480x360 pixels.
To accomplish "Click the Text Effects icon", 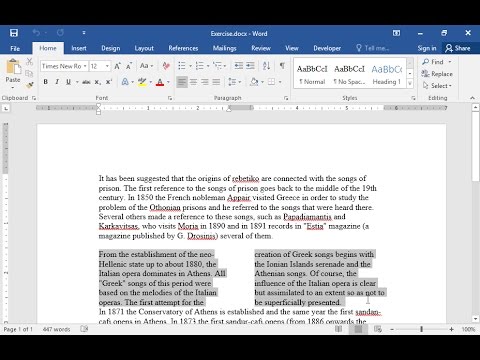I will [125, 82].
